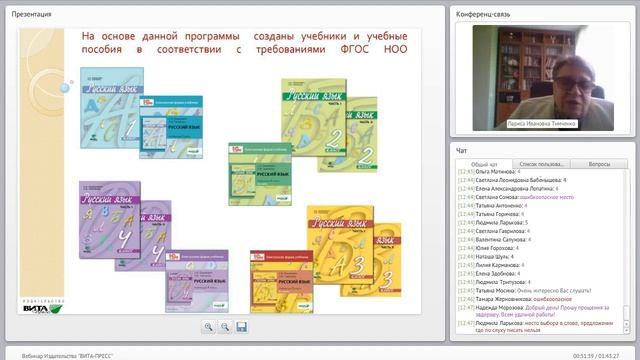Click Валентина Сапунова's chat message

[494, 240]
